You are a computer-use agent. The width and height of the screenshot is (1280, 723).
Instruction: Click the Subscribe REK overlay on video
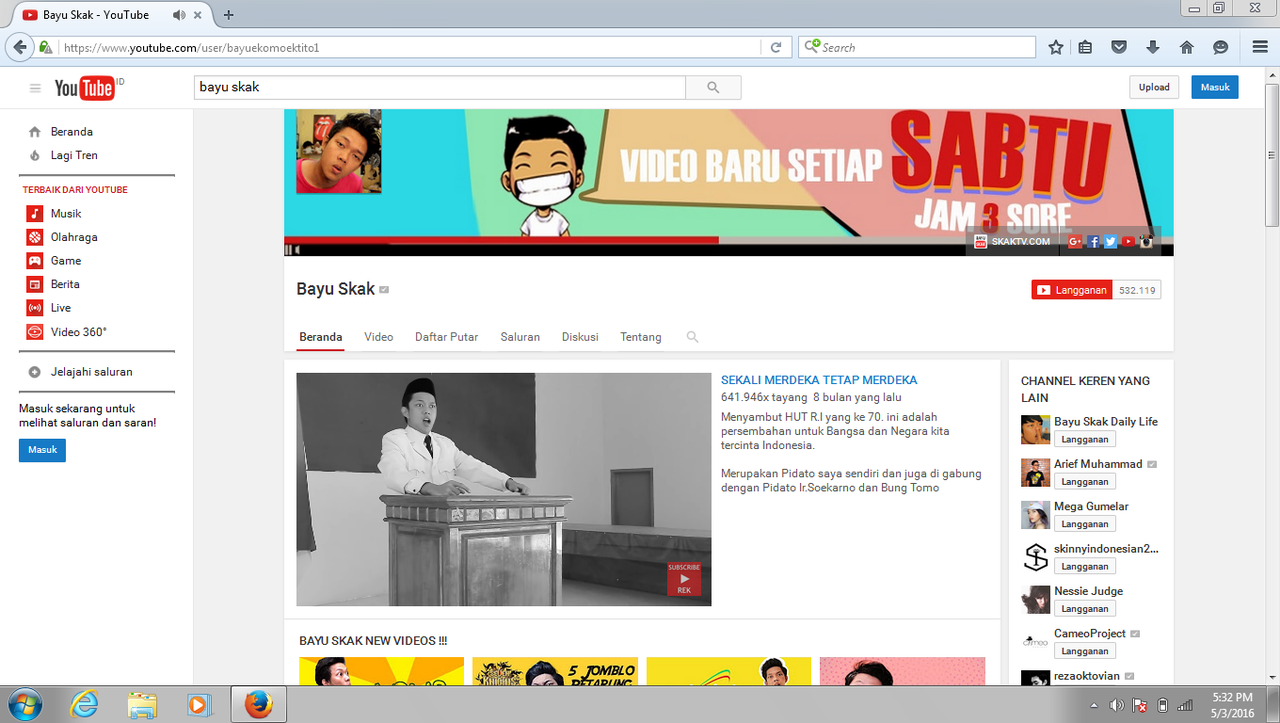(x=684, y=579)
